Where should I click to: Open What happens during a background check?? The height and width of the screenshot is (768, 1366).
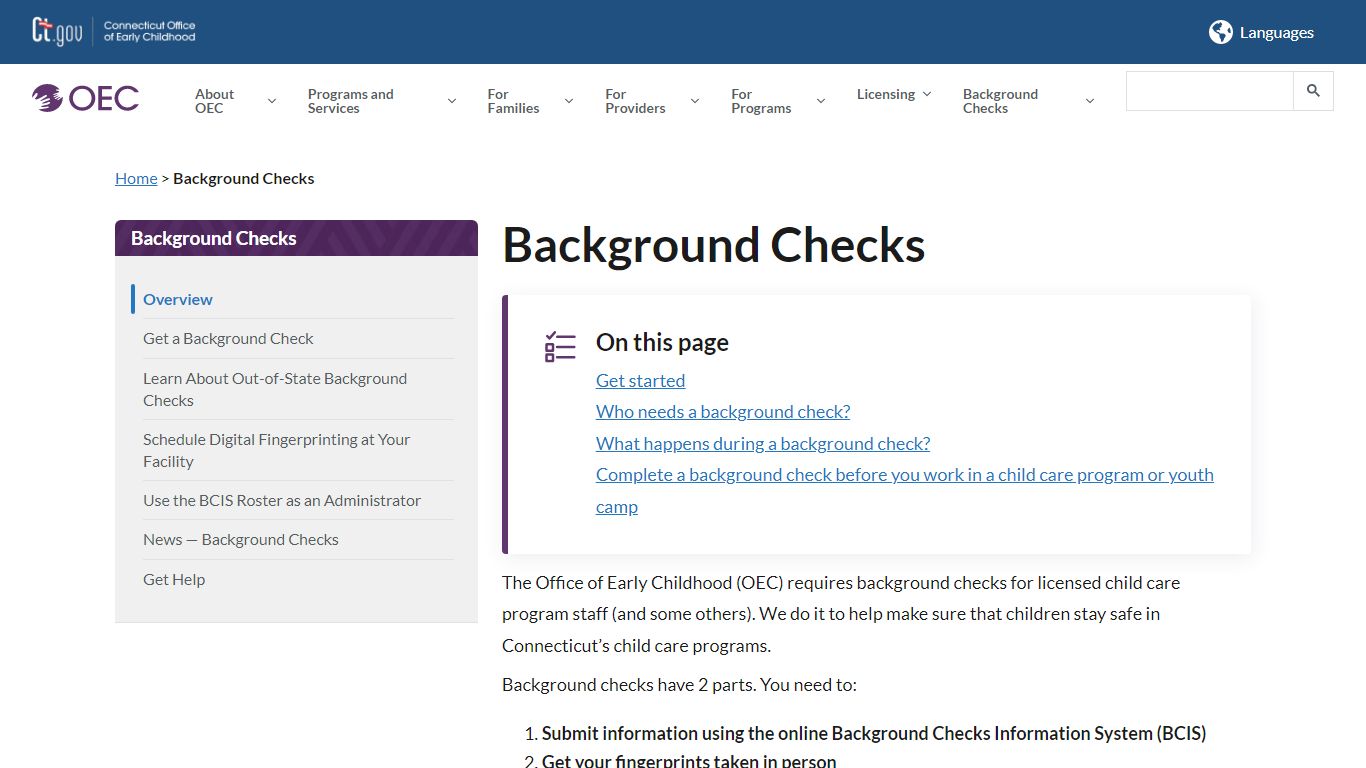[763, 443]
